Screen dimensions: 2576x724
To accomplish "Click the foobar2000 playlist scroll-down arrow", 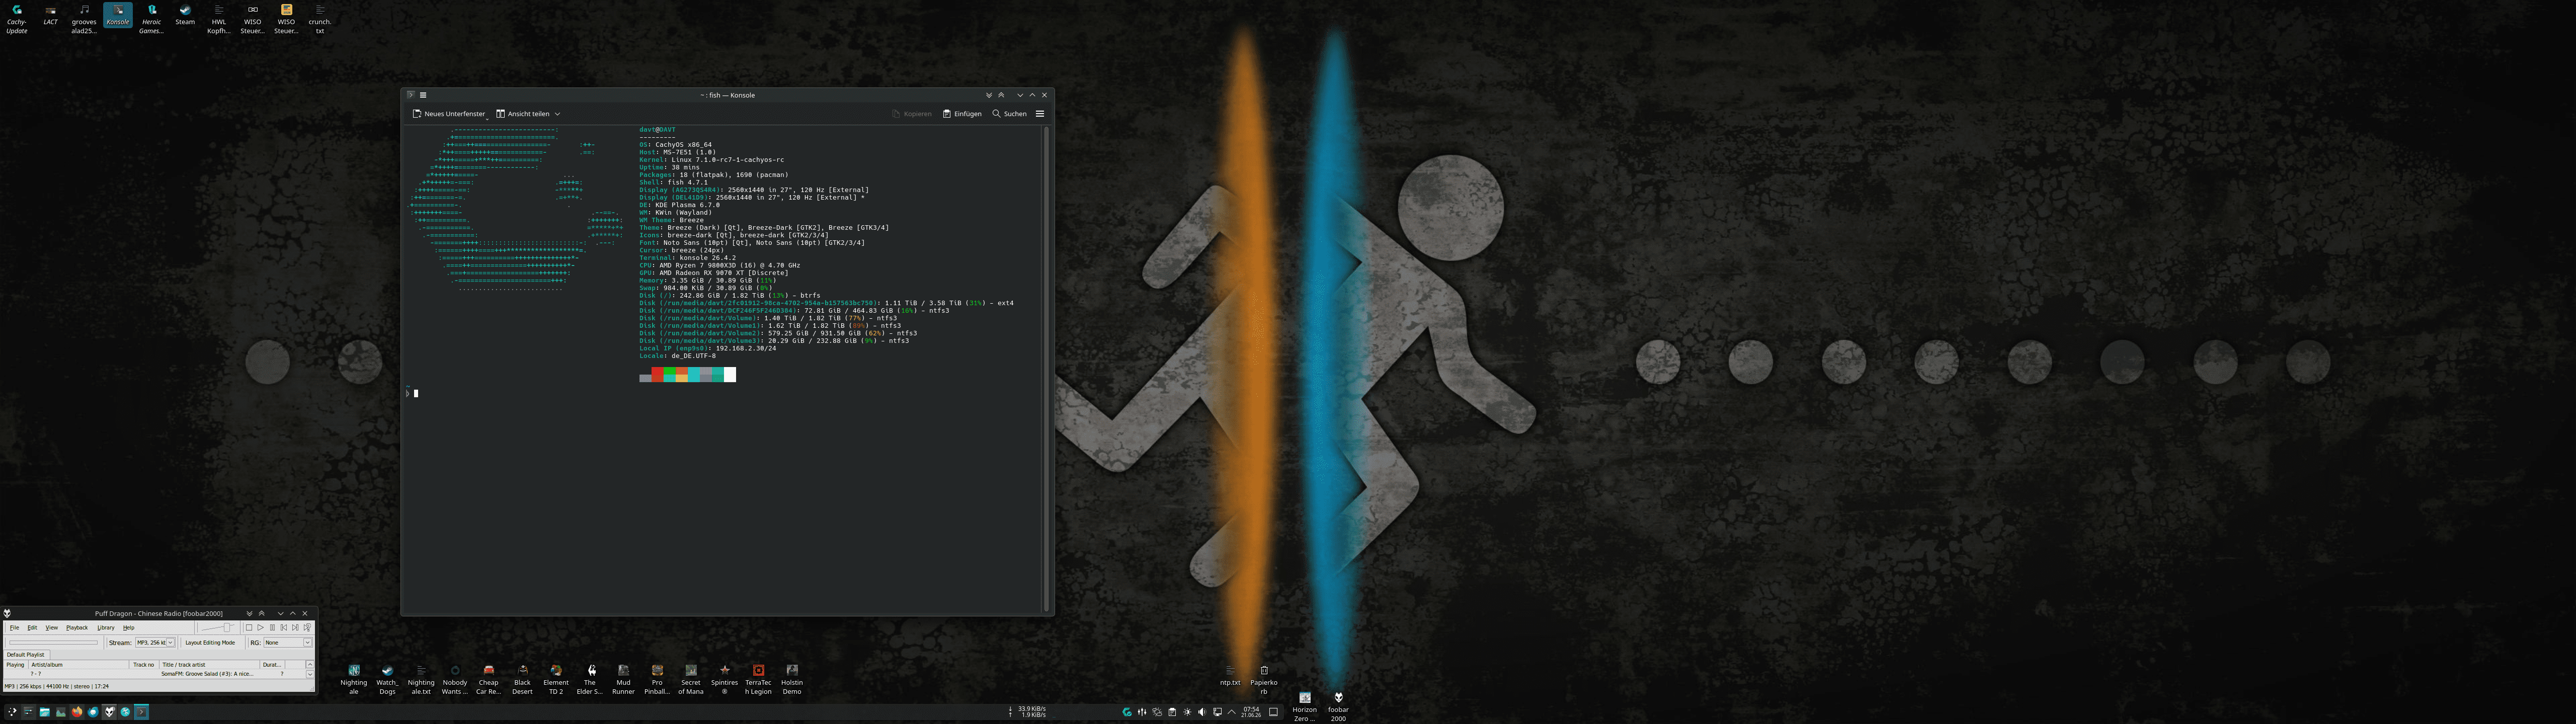I will coord(310,675).
